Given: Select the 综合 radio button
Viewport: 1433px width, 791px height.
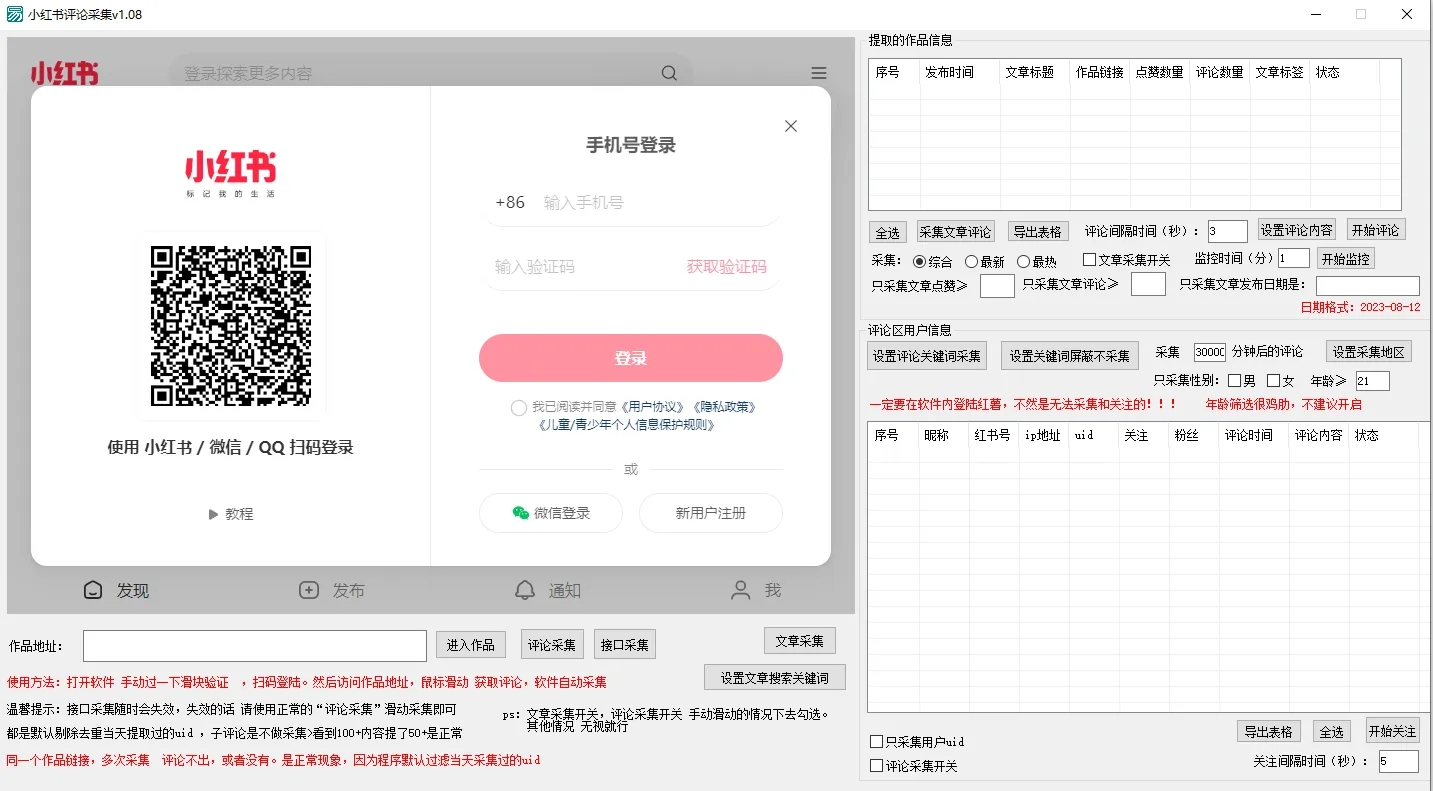Looking at the screenshot, I should point(920,261).
